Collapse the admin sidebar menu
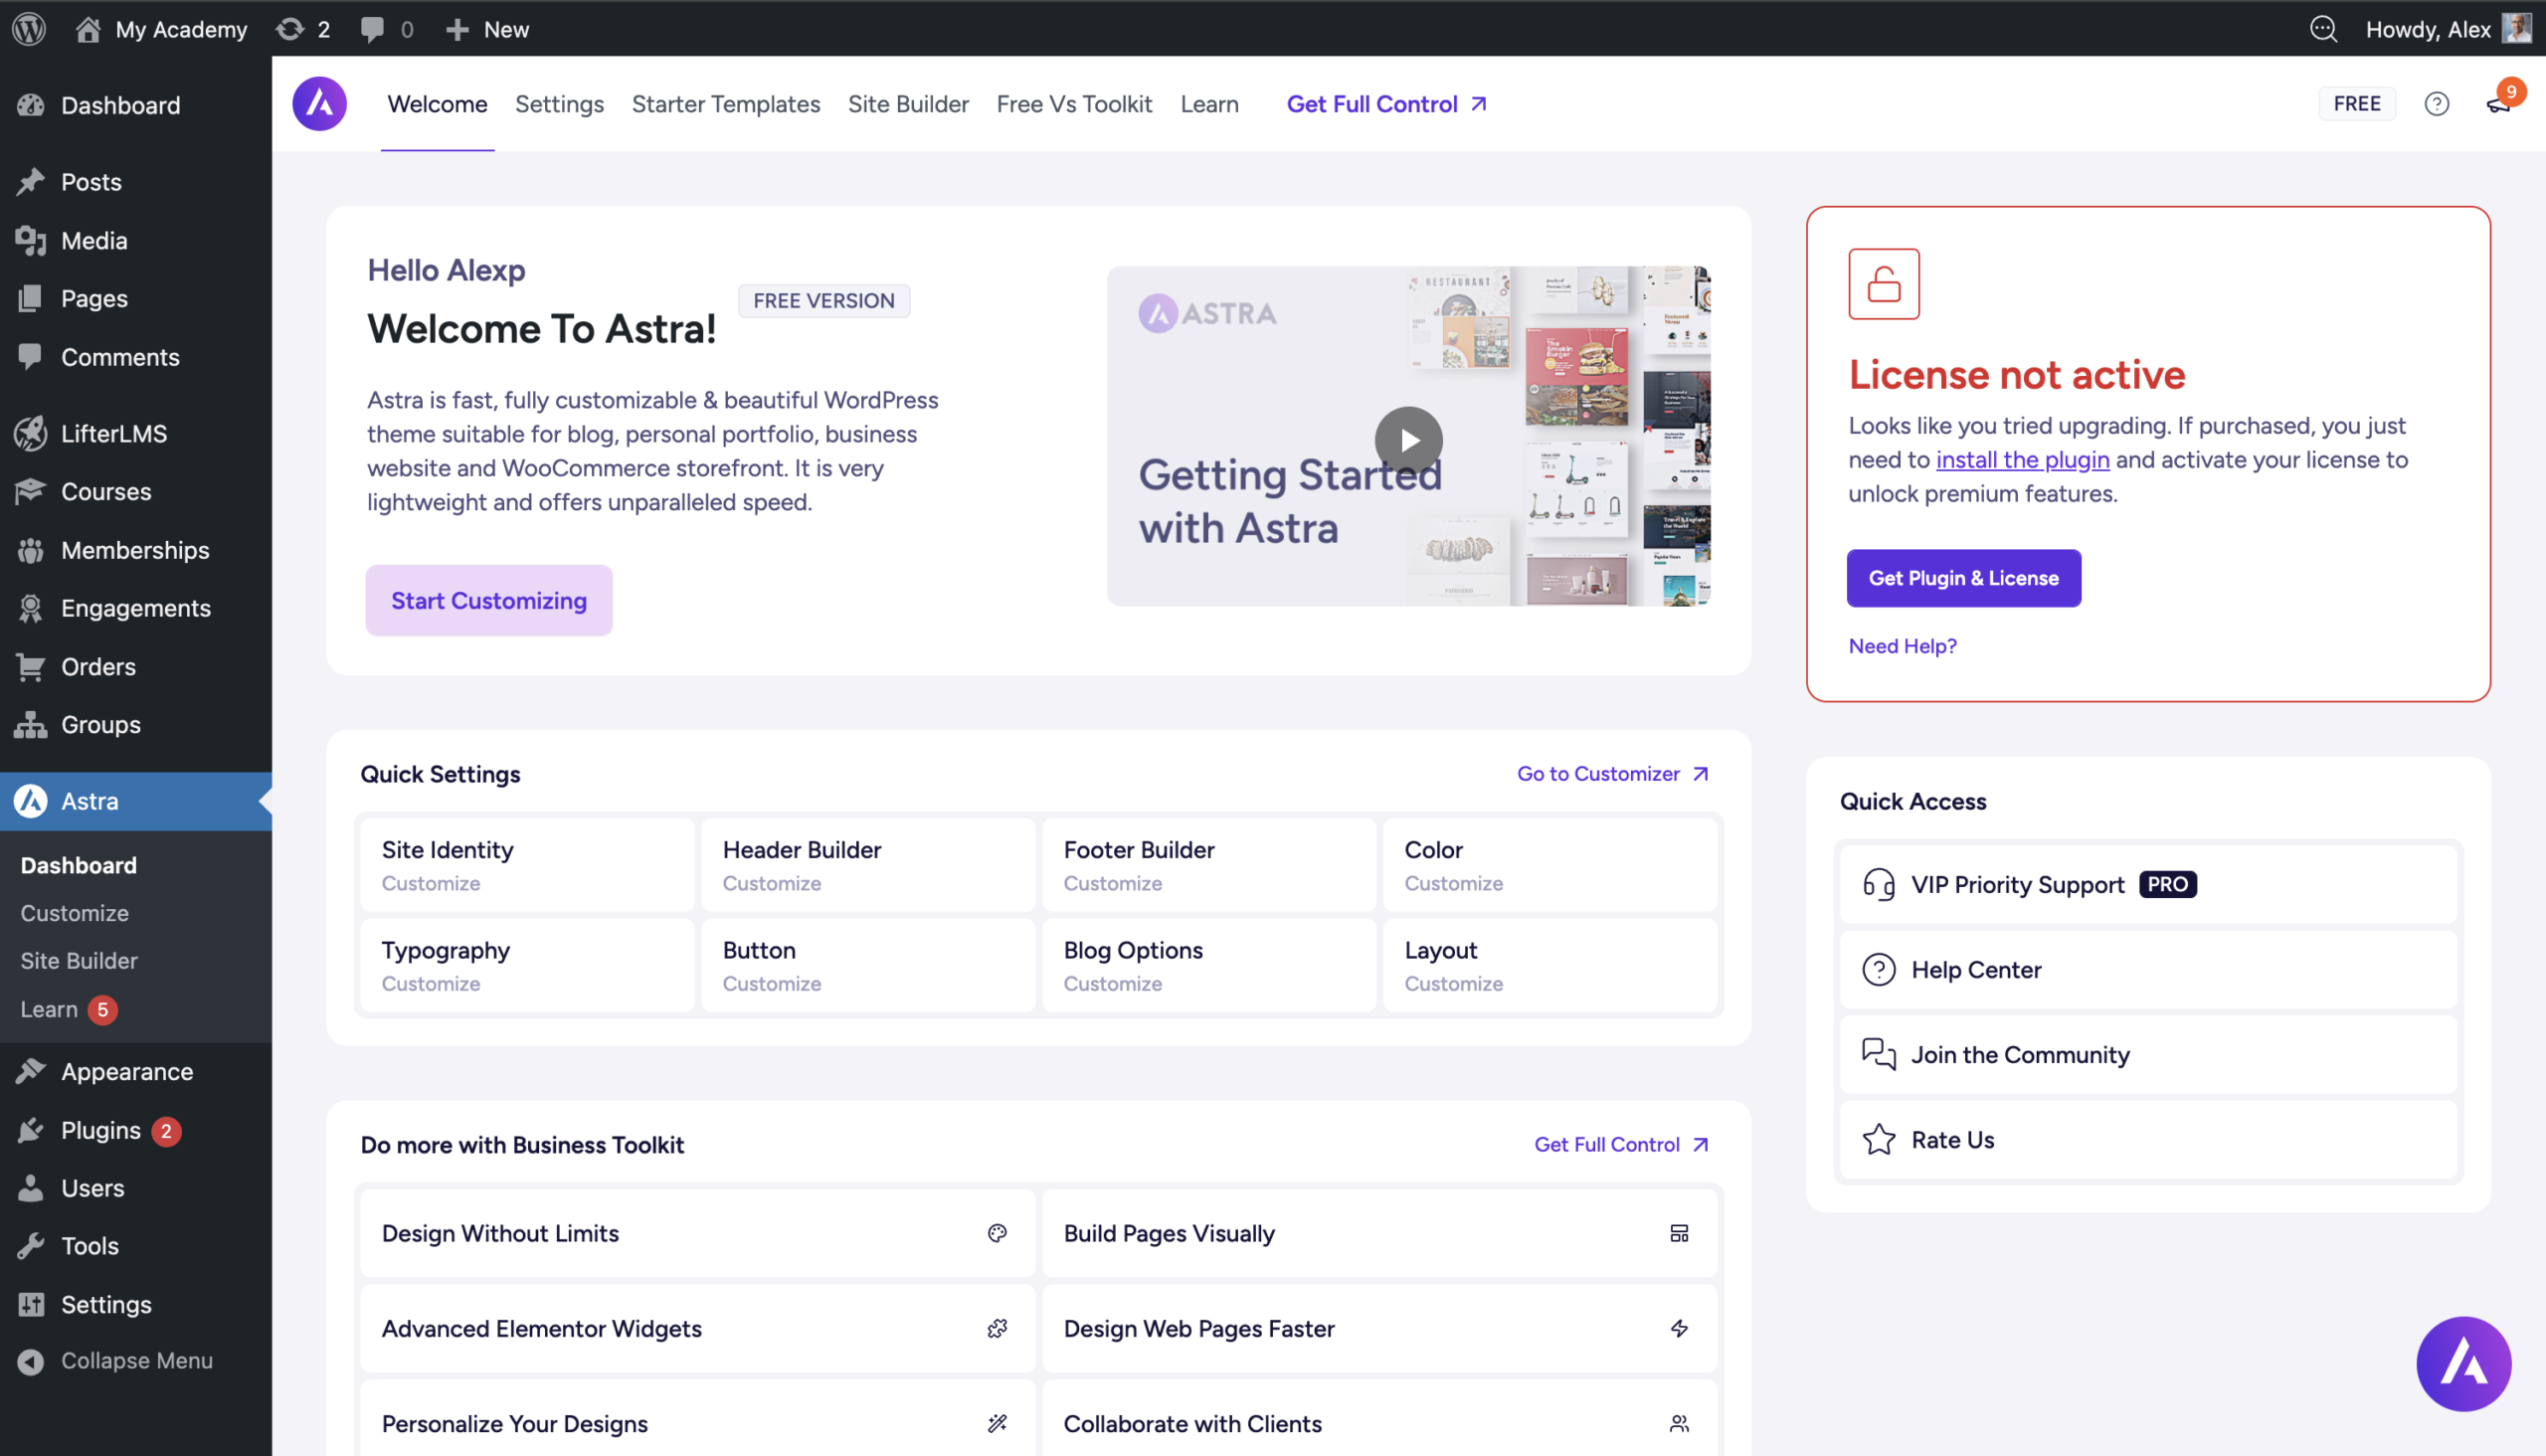Viewport: 2546px width, 1456px height. 136,1361
